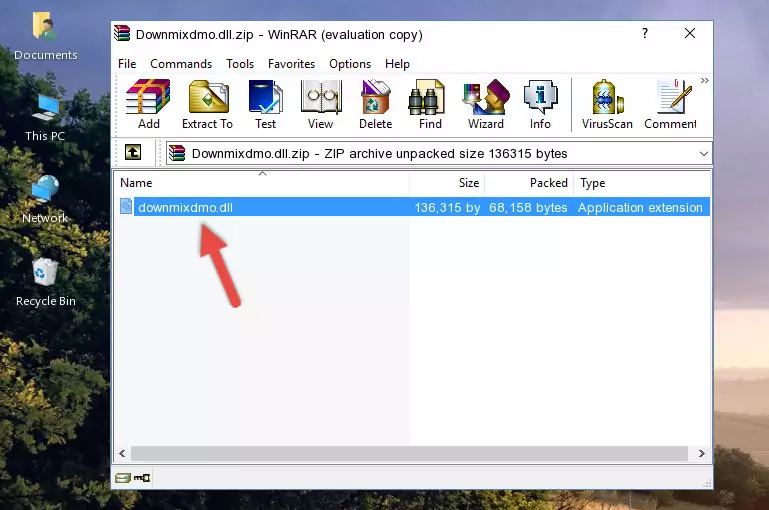Open the Favorites menu
Screen dimensions: 769x510
pyautogui.click(x=291, y=64)
